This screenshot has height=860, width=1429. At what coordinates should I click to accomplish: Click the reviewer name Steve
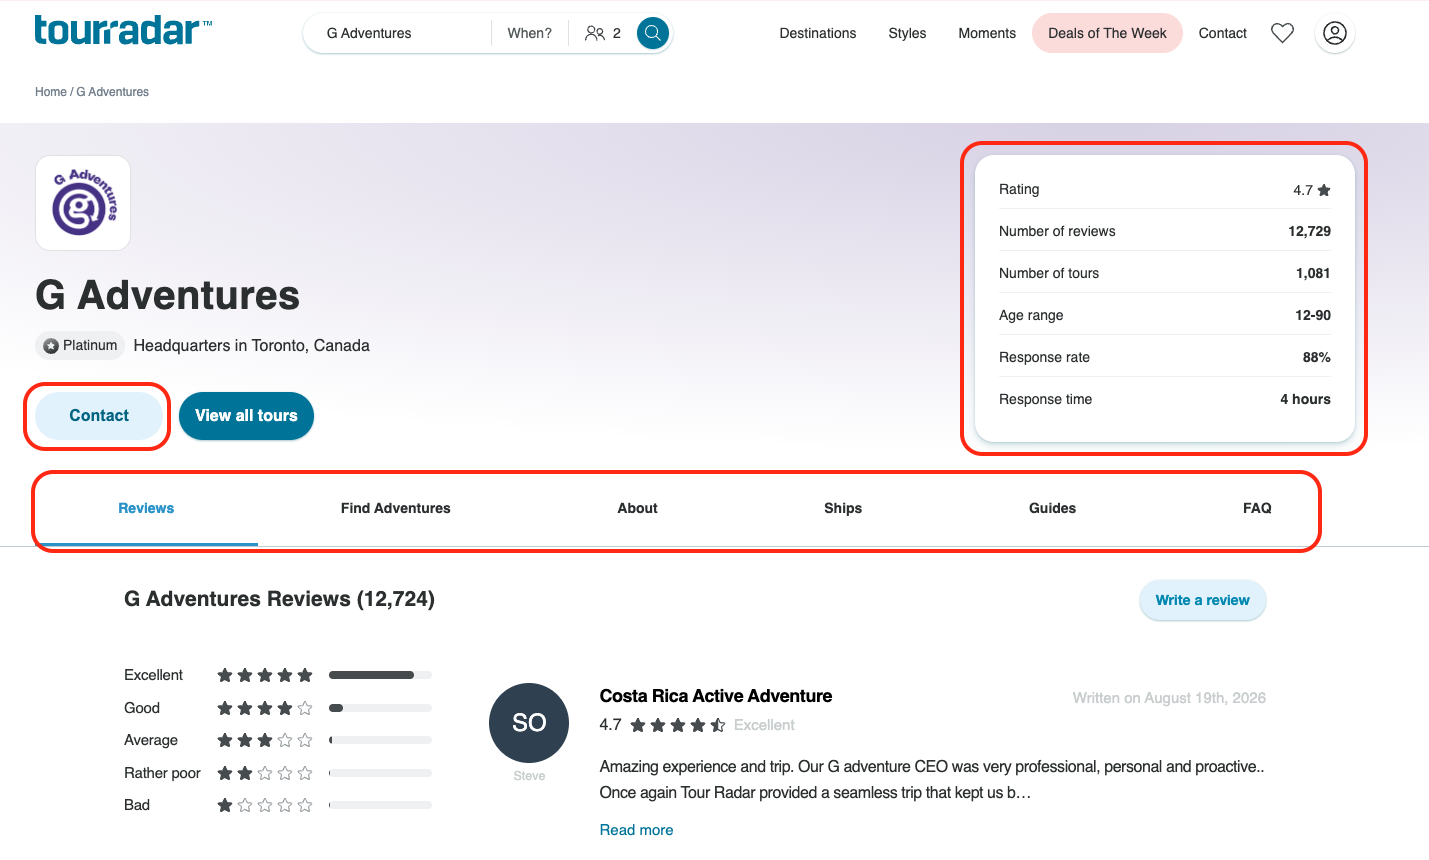pos(529,776)
